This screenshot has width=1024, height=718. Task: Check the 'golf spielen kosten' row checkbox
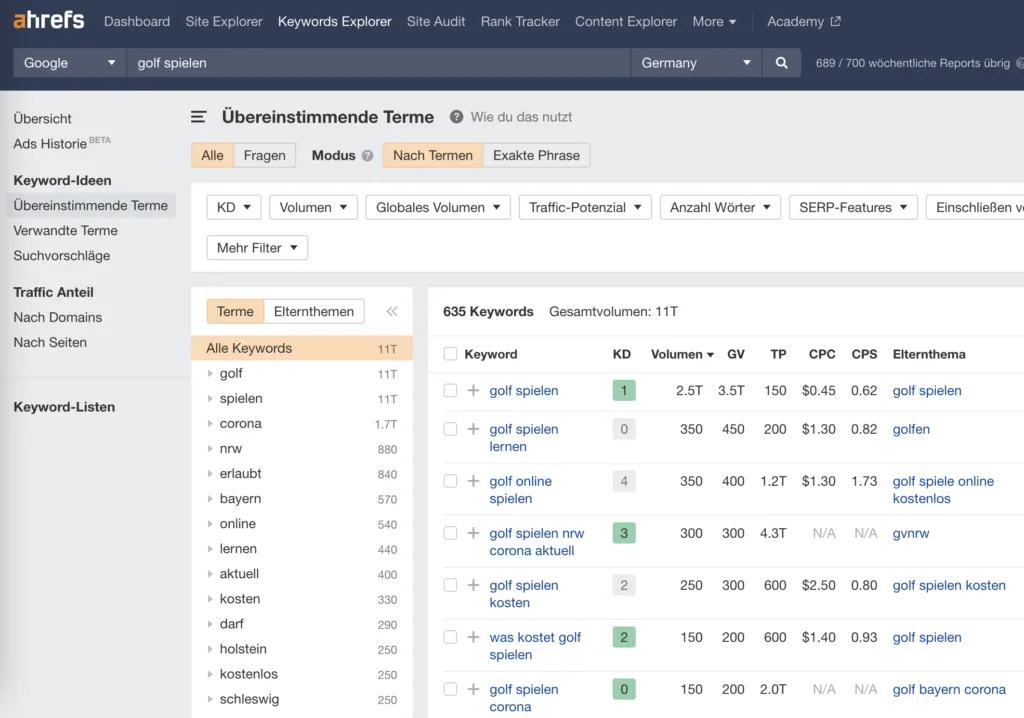tap(450, 585)
